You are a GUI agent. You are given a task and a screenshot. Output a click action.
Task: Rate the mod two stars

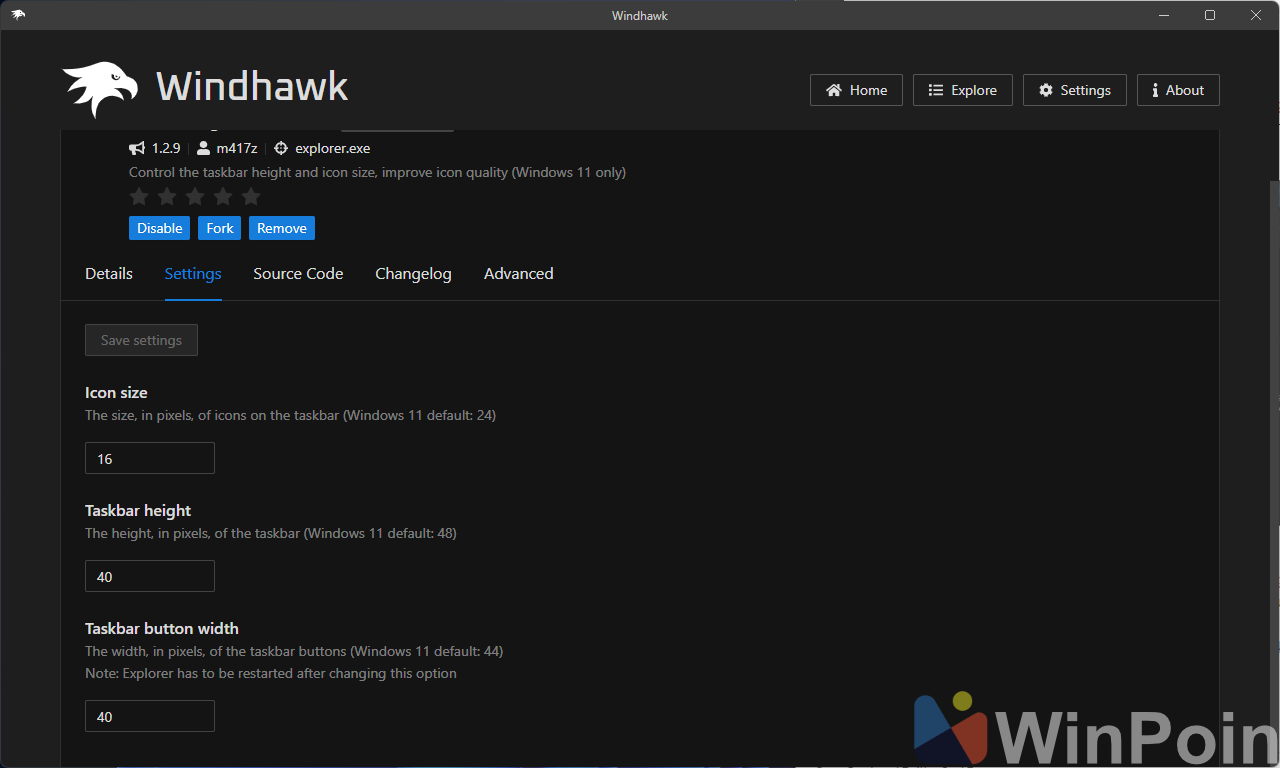tap(167, 197)
